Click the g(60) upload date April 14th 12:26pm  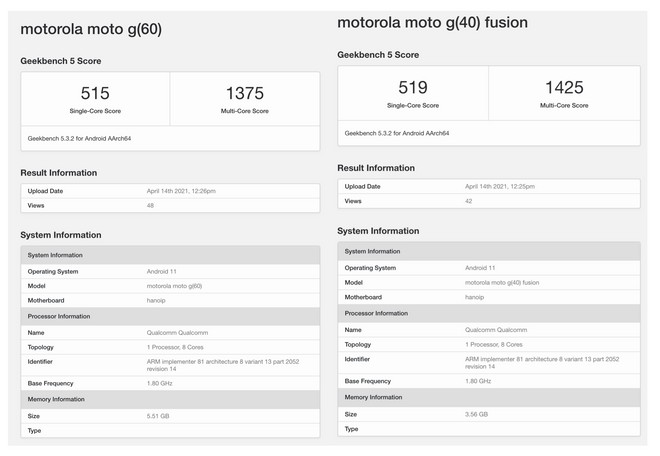click(x=181, y=191)
